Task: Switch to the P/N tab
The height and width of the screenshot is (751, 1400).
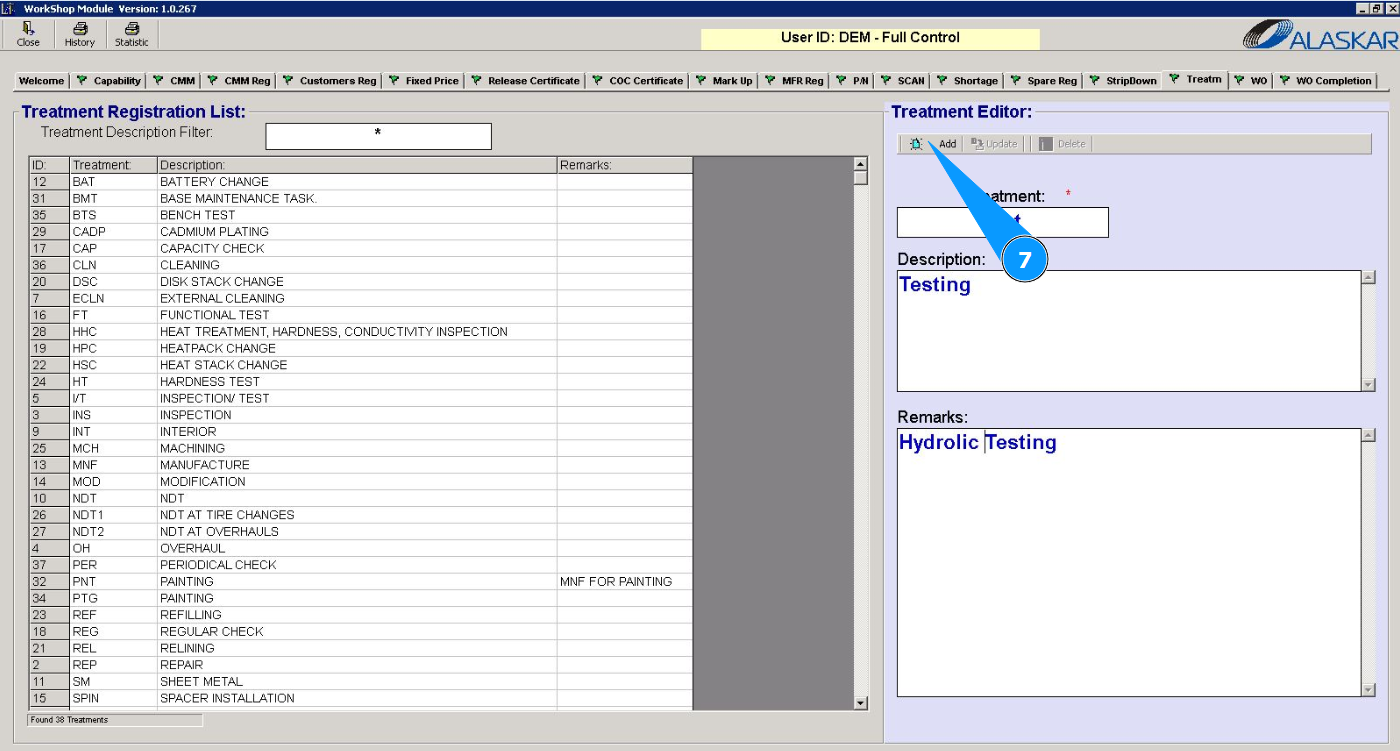Action: pos(851,81)
